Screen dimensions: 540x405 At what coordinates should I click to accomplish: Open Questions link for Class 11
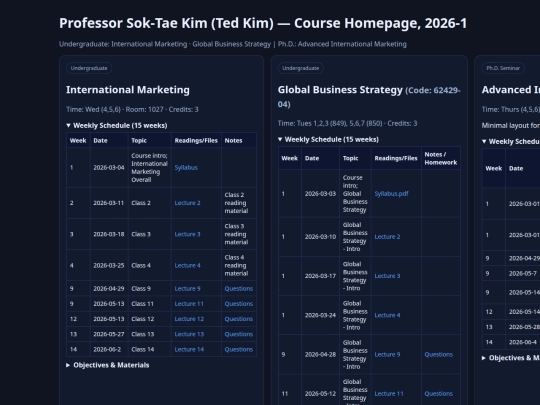pyautogui.click(x=239, y=304)
